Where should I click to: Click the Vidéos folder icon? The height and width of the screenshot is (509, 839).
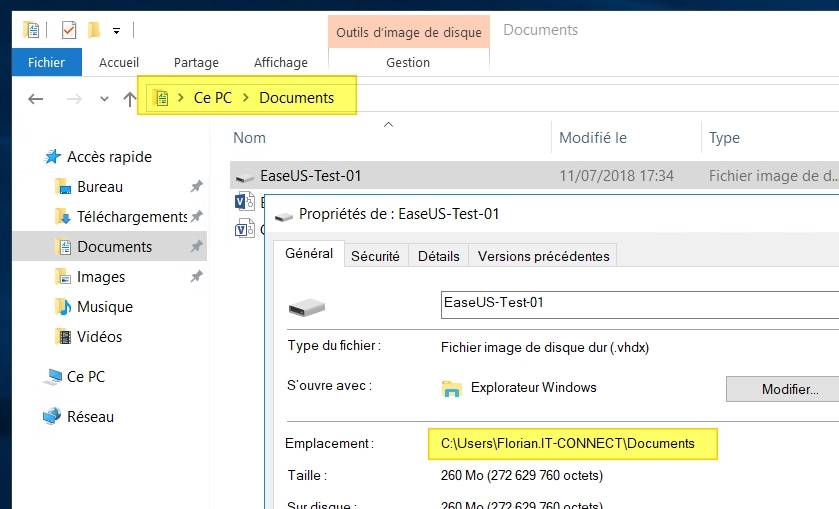tap(62, 337)
